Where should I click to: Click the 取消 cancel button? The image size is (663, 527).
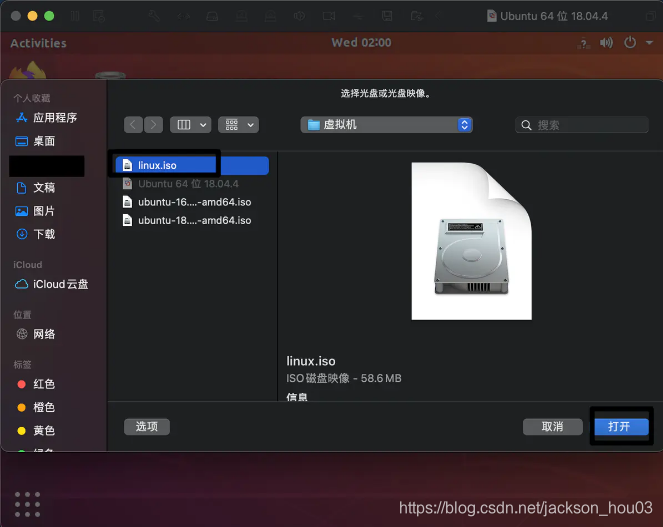(x=553, y=427)
